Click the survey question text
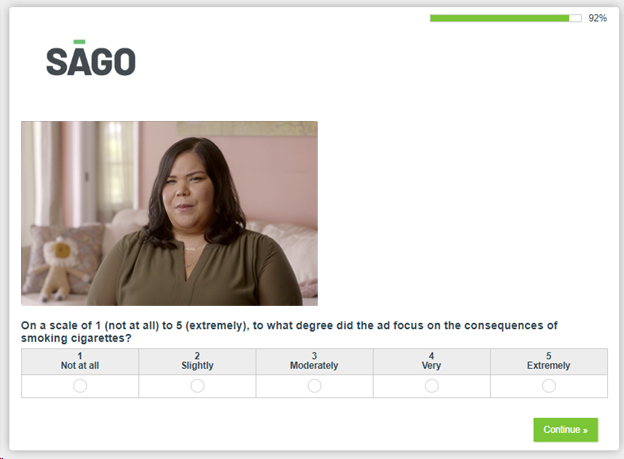624x459 pixels. point(289,332)
